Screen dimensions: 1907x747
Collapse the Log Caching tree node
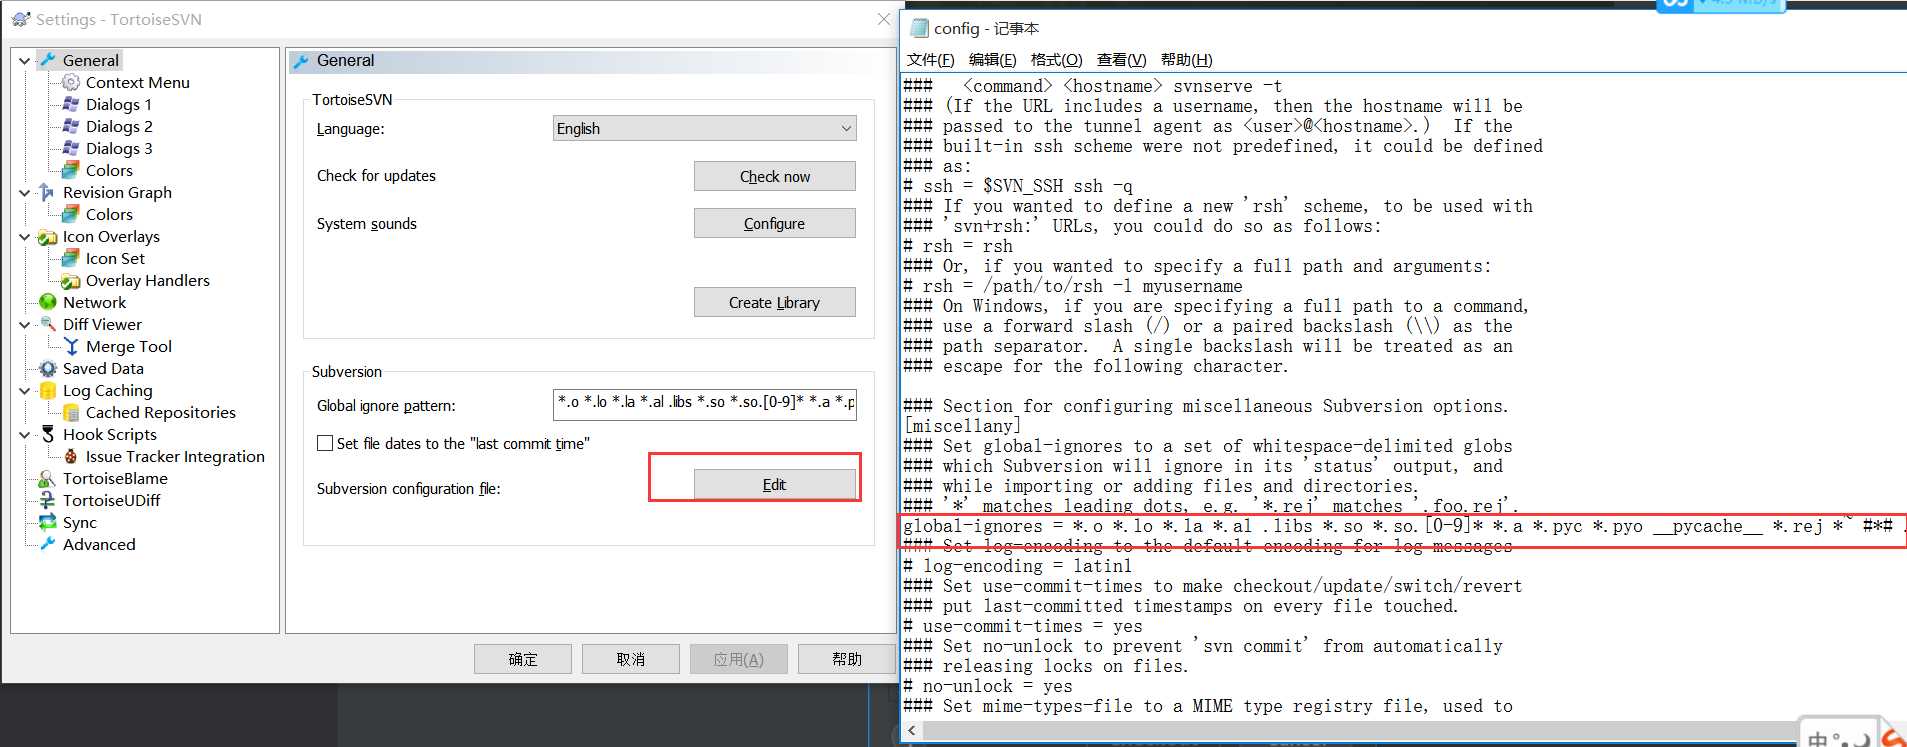[25, 390]
